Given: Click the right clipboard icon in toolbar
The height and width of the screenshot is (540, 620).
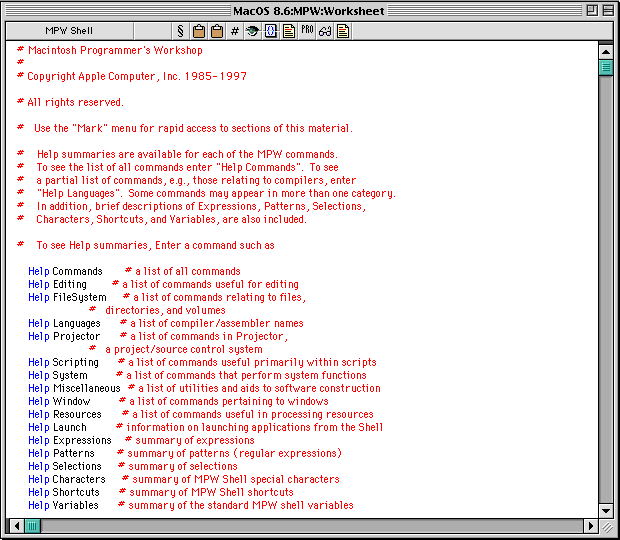Looking at the screenshot, I should point(216,31).
